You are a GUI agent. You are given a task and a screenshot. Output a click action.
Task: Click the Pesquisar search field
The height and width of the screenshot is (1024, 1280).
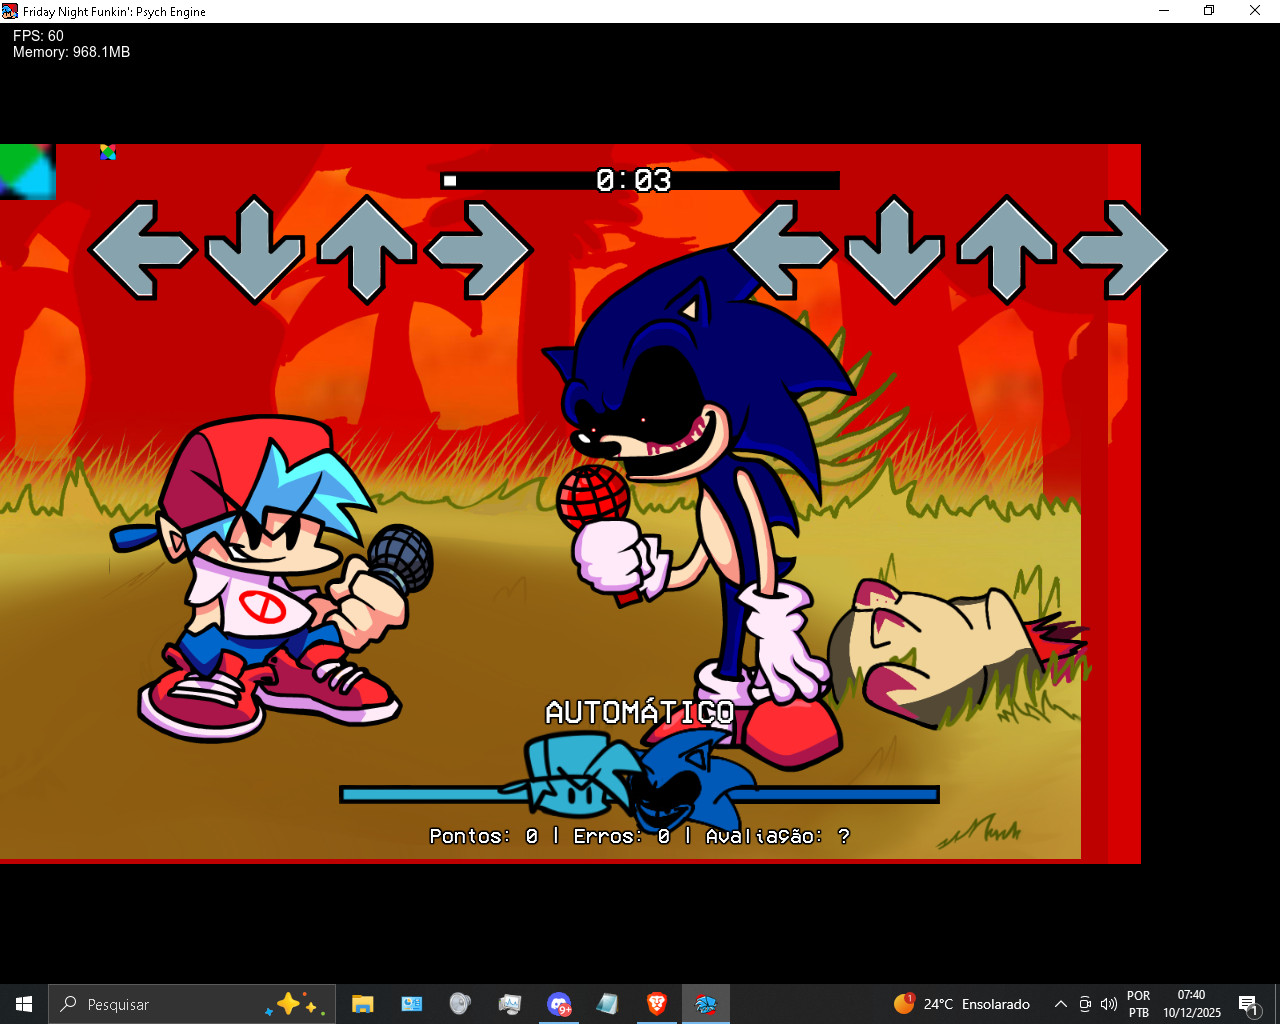click(x=150, y=1004)
